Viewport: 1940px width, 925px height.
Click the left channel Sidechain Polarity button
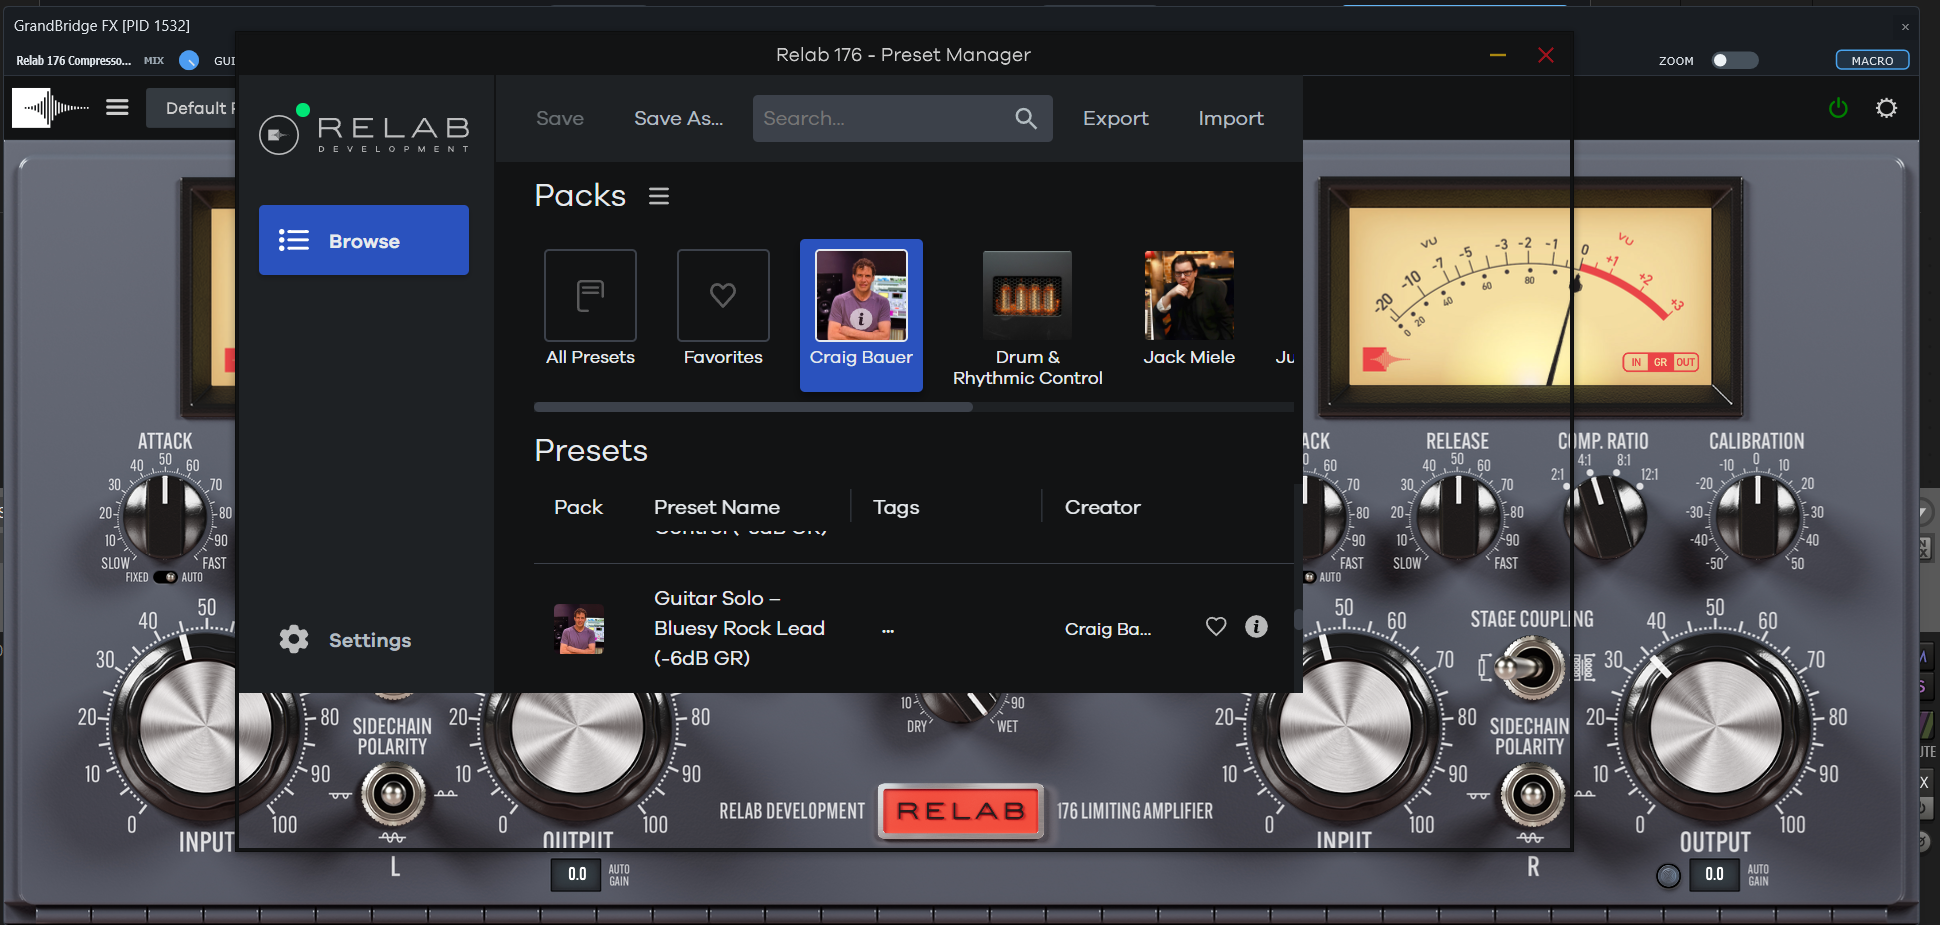(393, 794)
